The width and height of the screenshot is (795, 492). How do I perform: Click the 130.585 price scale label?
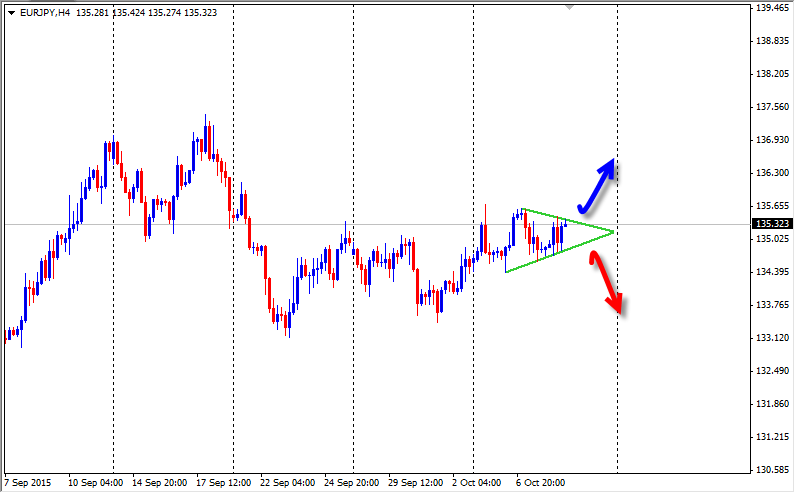tap(772, 469)
